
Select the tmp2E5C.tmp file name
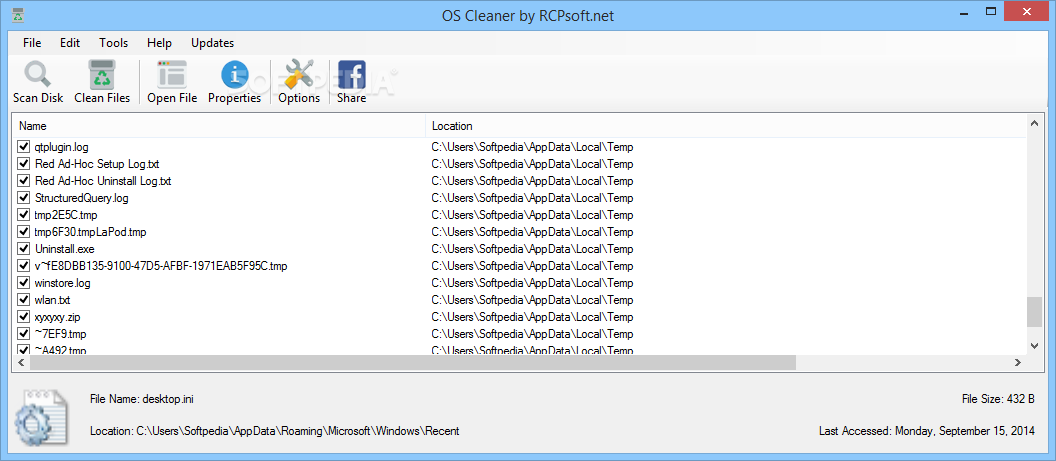coord(65,215)
